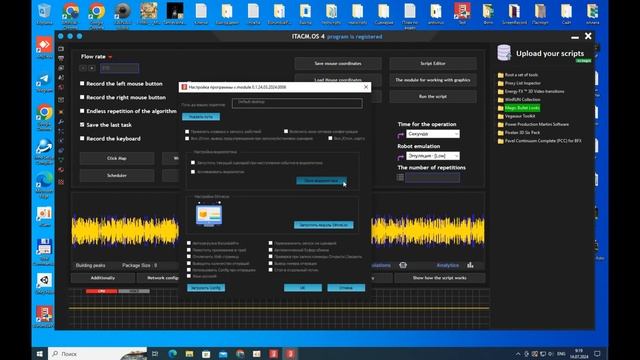Click the red CPU usage bar
The image size is (640, 360).
pyautogui.click(x=101, y=291)
